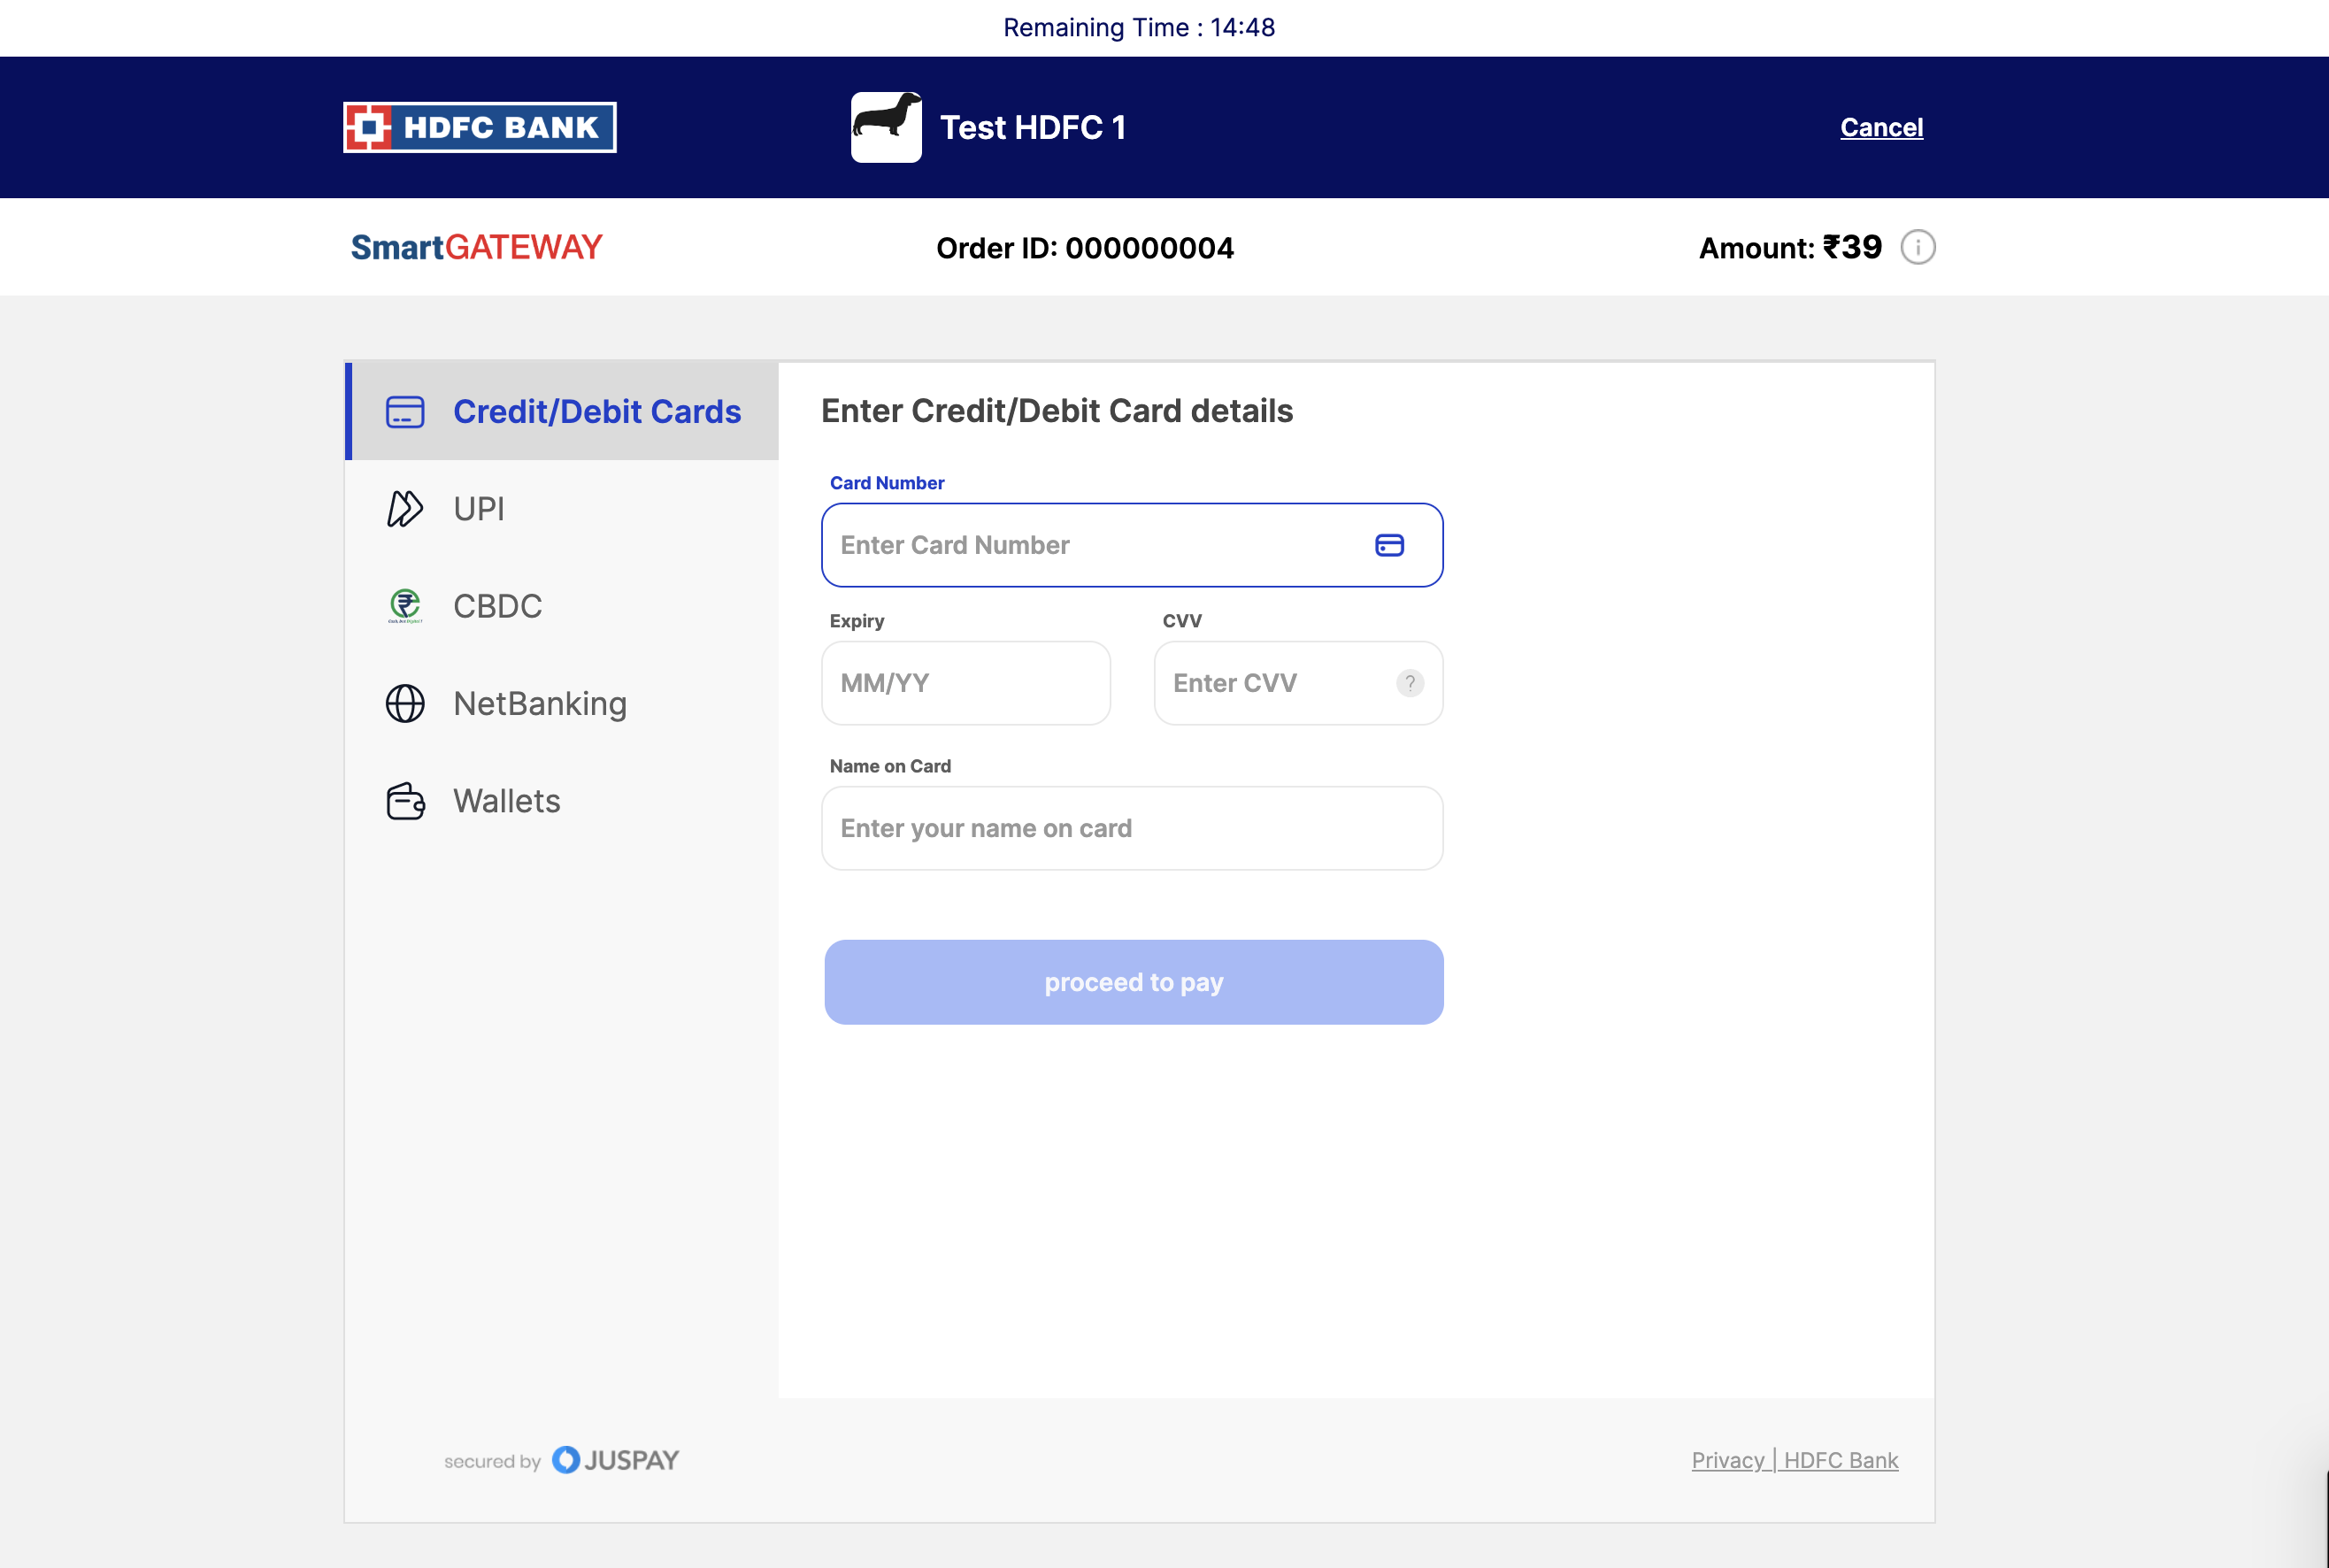
Task: Click the amount info icon
Action: click(x=1917, y=247)
